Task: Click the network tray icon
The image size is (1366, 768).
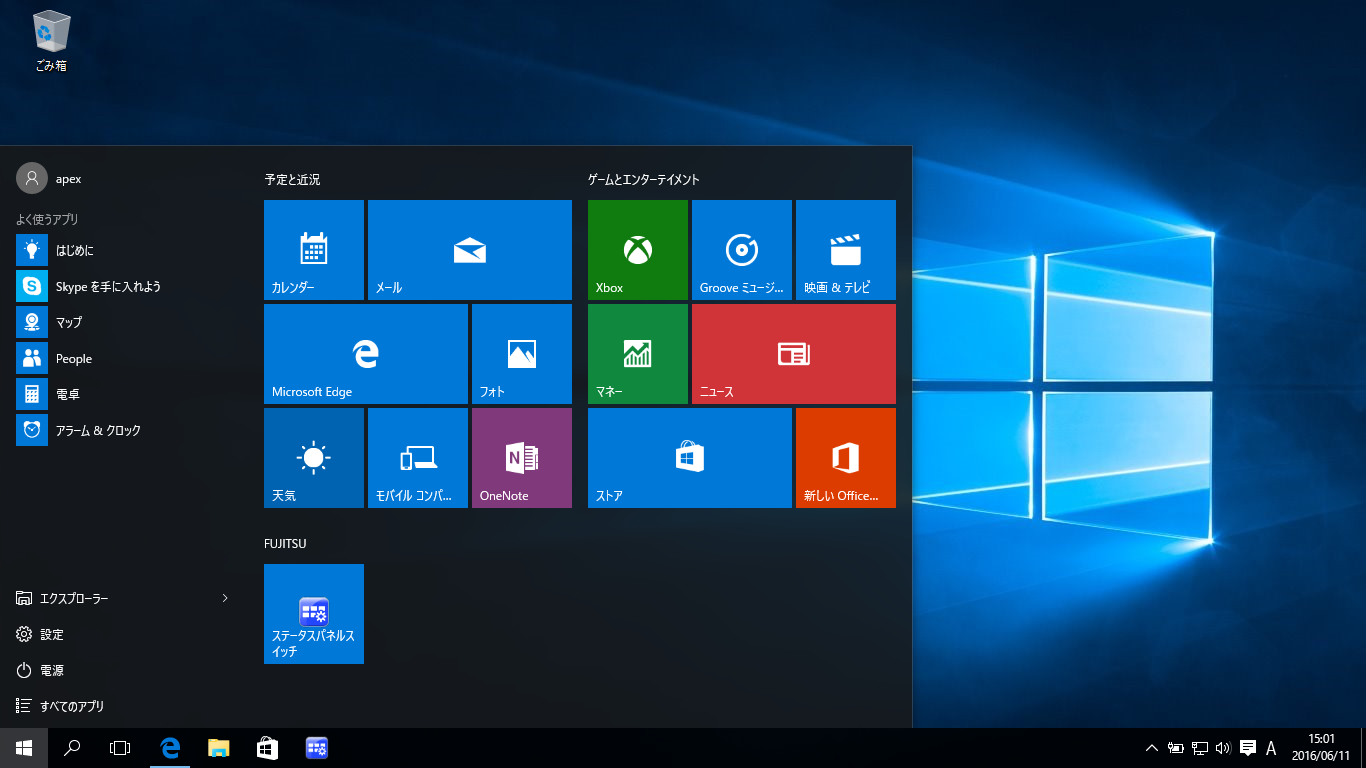Action: tap(1200, 748)
